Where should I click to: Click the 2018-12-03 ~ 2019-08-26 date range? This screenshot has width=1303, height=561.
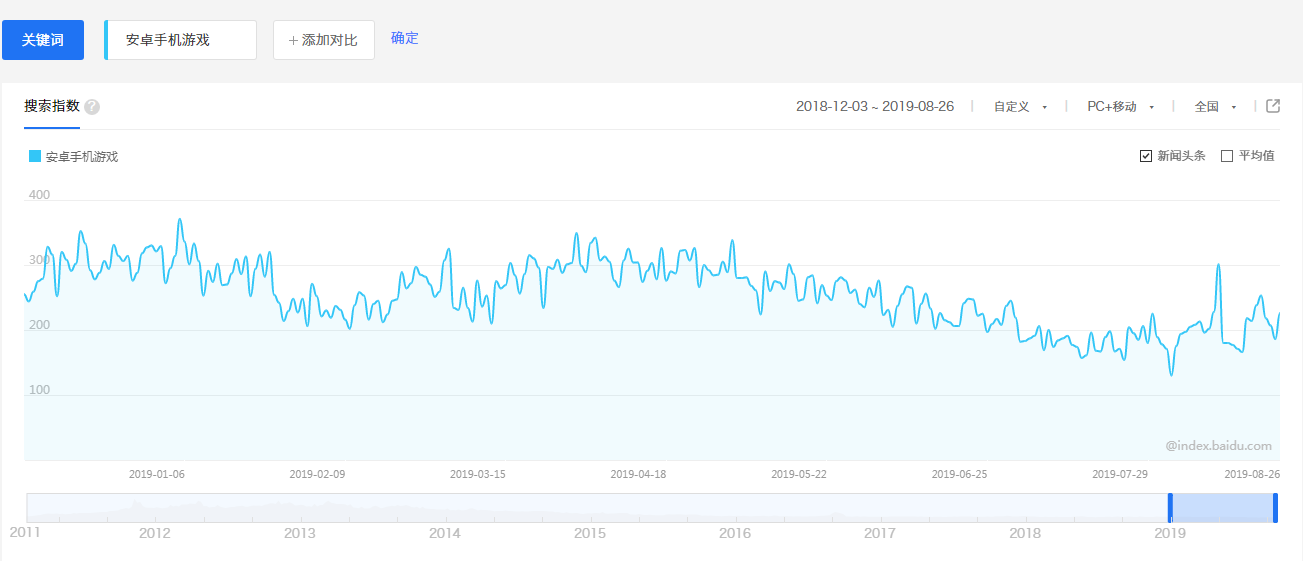click(874, 106)
